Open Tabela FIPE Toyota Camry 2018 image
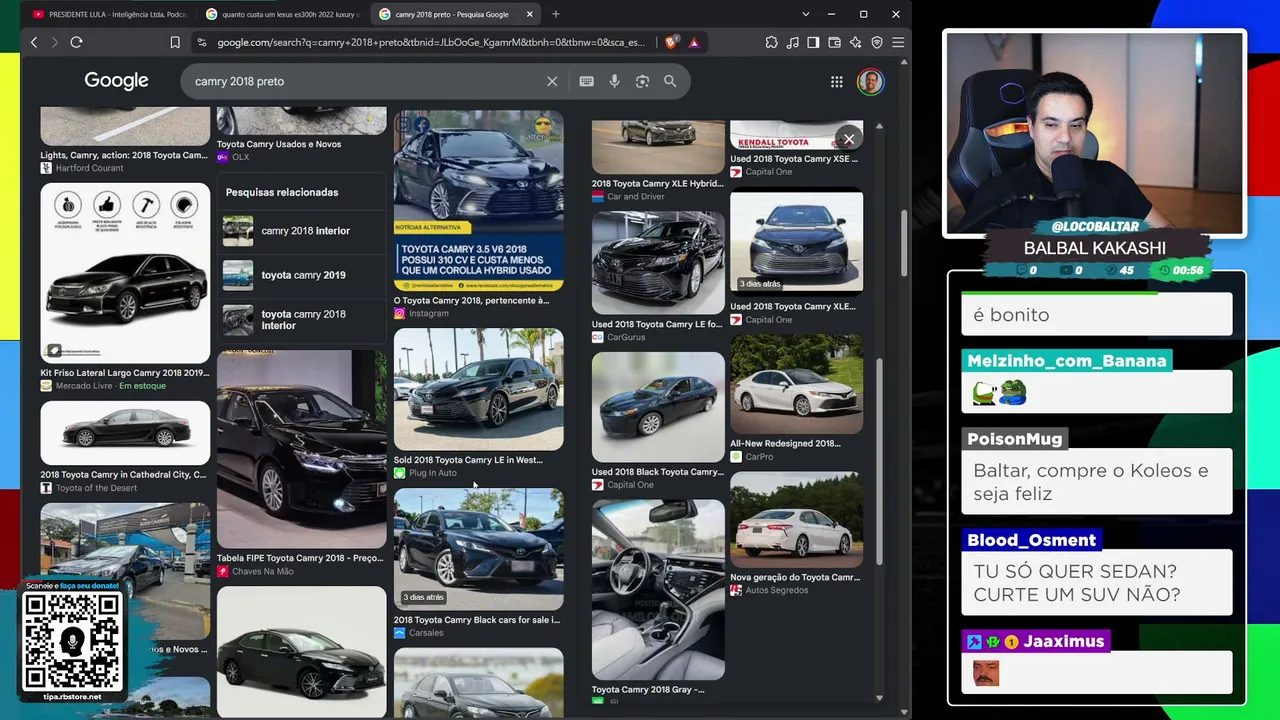The width and height of the screenshot is (1280, 720). tap(301, 449)
